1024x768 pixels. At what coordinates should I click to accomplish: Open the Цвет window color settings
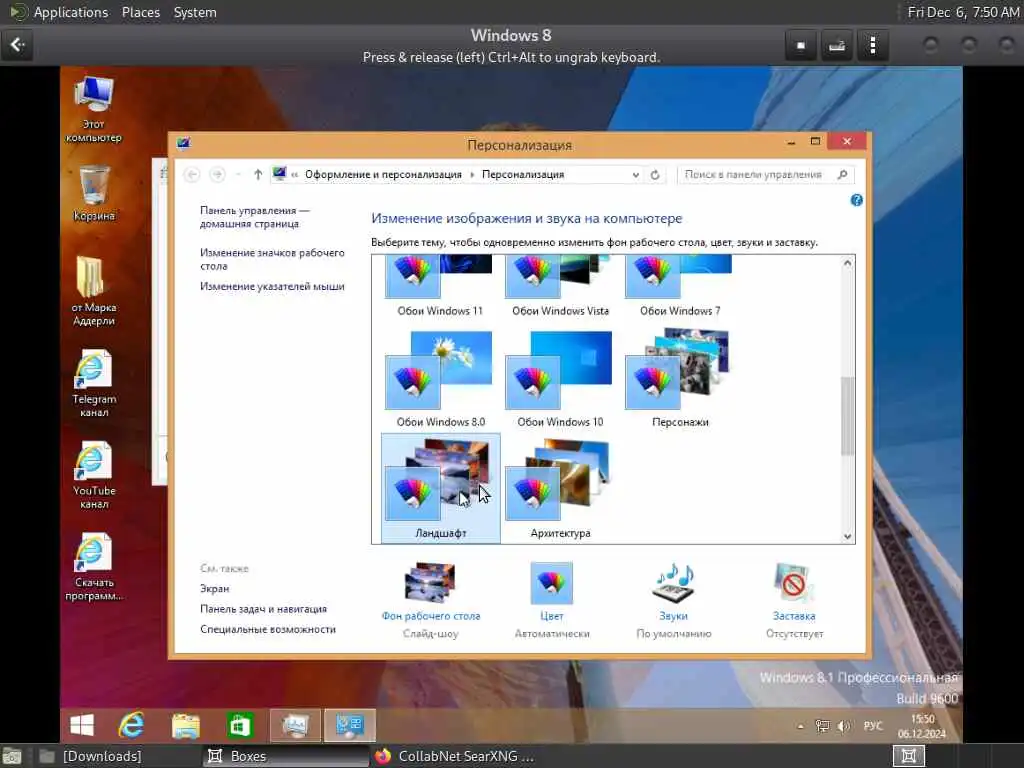[552, 599]
